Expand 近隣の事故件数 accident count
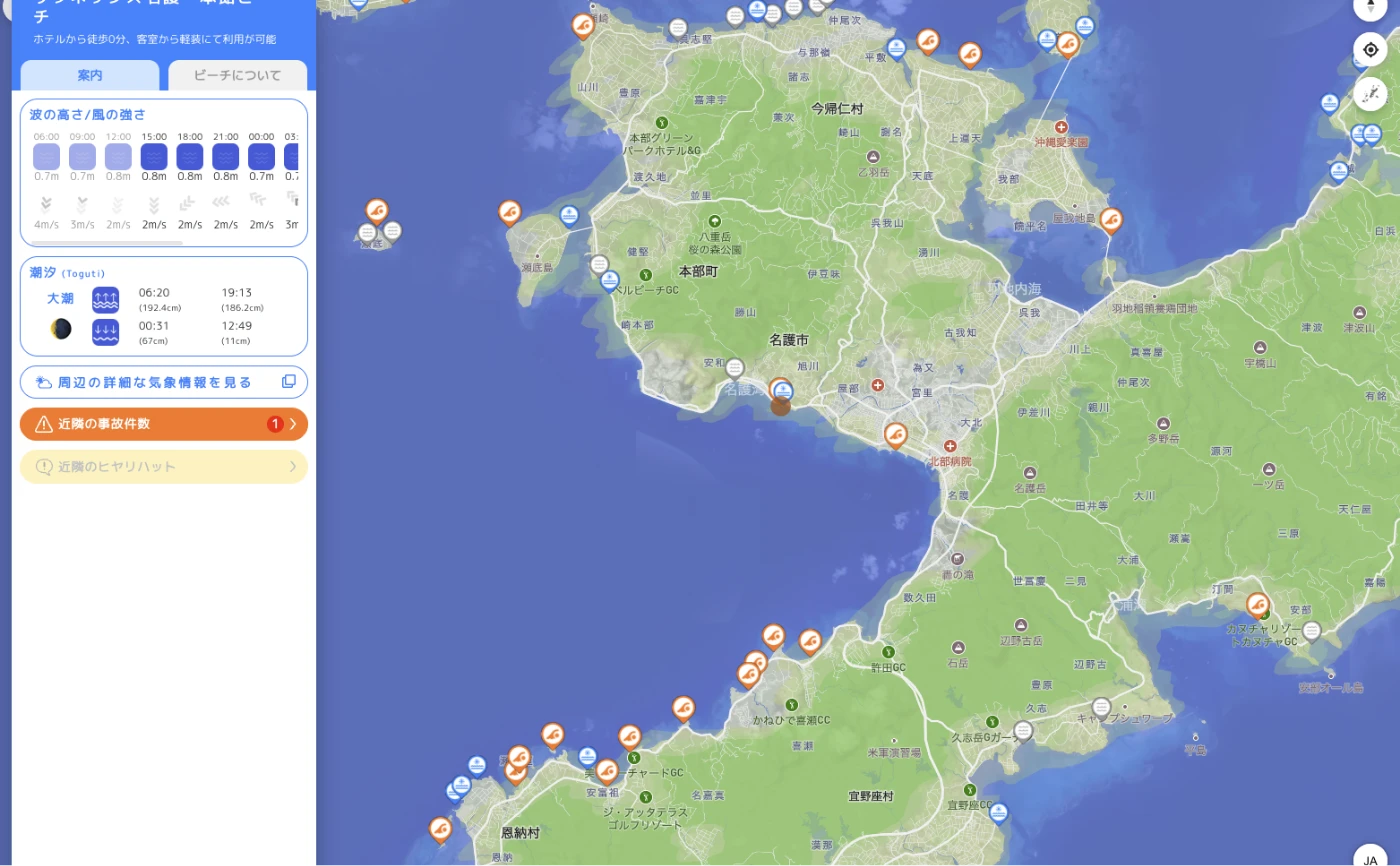1400x866 pixels. pos(164,424)
